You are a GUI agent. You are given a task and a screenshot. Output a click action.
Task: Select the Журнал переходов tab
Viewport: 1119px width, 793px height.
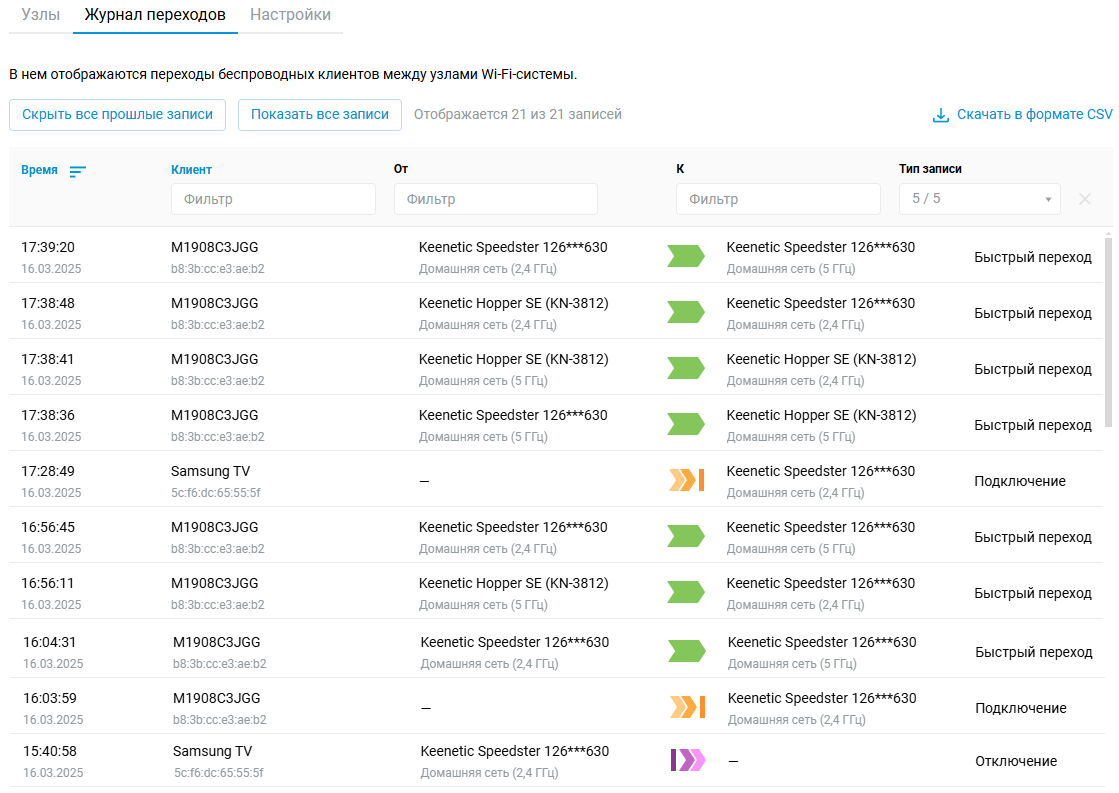pyautogui.click(x=155, y=15)
